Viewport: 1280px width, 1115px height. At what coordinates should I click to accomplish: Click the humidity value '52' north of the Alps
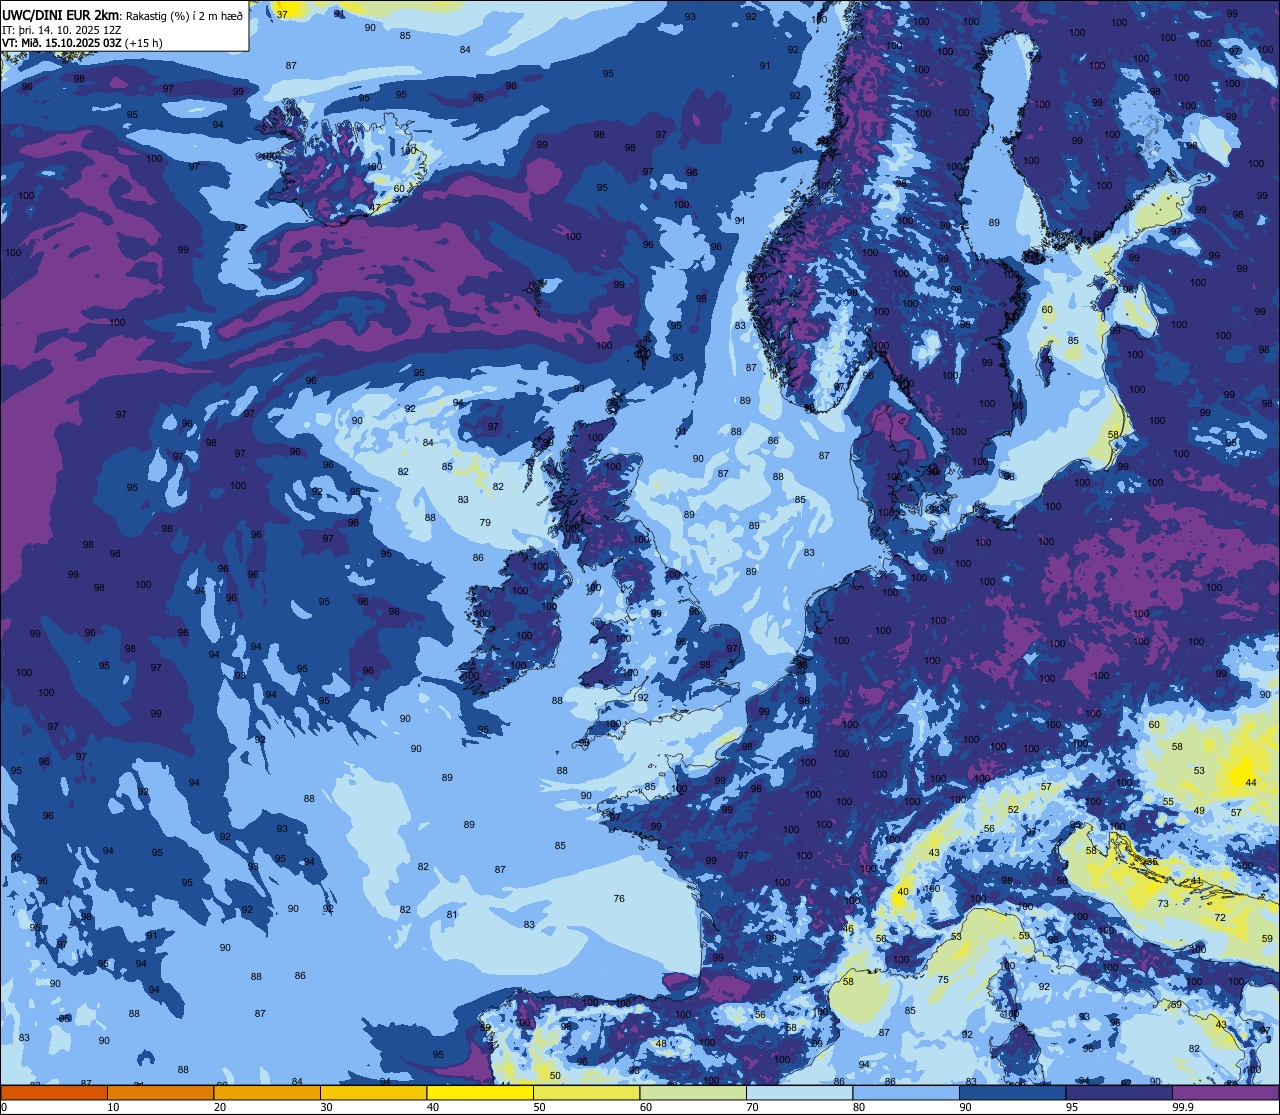(1013, 810)
